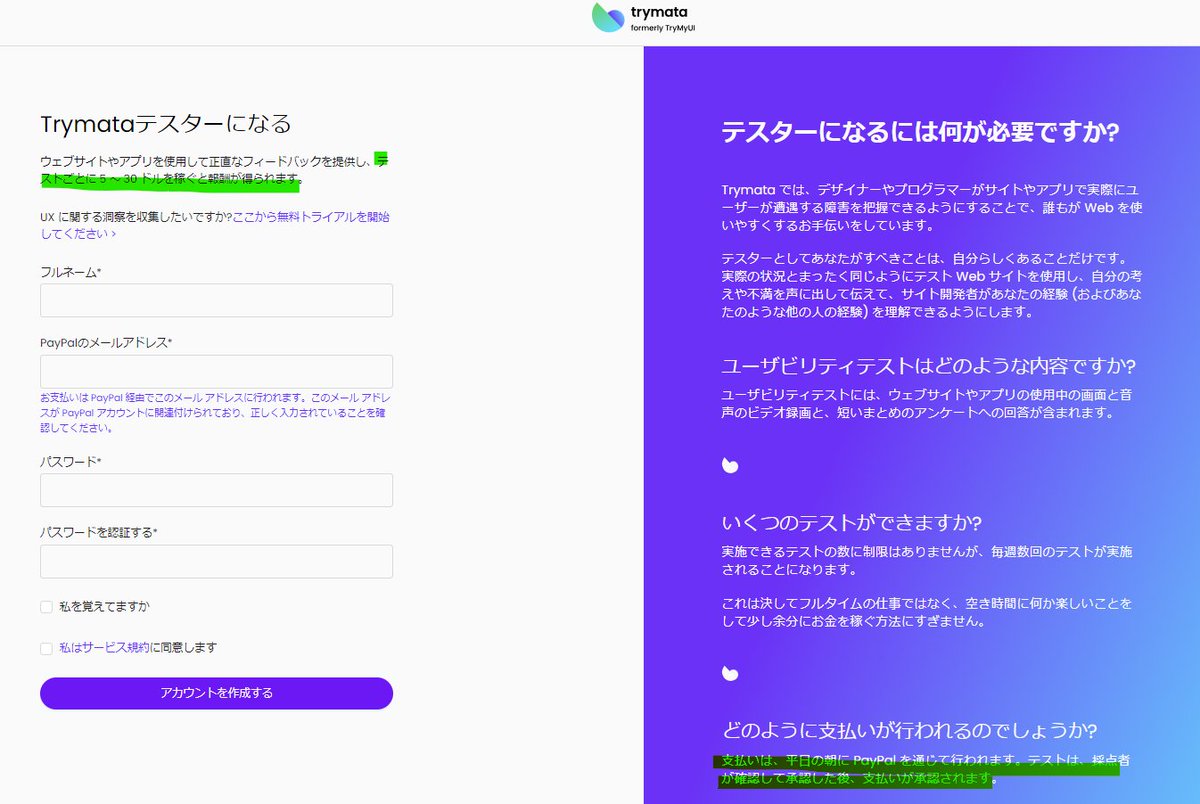Screen dimensions: 1200x804
Task: Enable the サービス規約に同意します checkbox
Action: point(46,647)
